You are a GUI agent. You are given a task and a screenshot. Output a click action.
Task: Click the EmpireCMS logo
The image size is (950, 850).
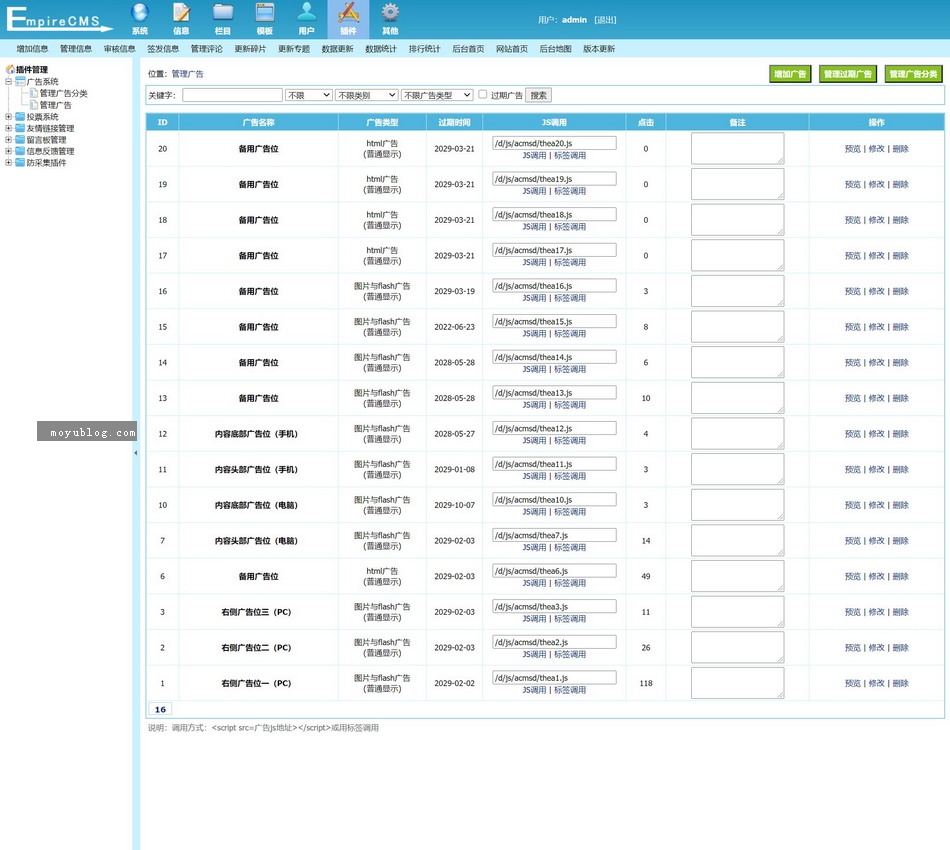click(59, 19)
